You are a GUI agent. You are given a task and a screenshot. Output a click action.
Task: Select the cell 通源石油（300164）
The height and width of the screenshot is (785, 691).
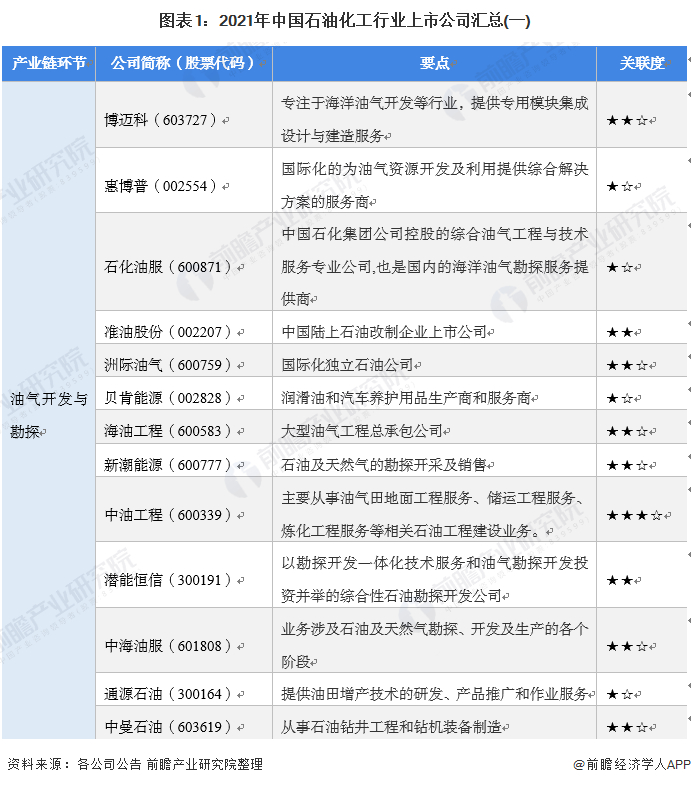tap(184, 689)
